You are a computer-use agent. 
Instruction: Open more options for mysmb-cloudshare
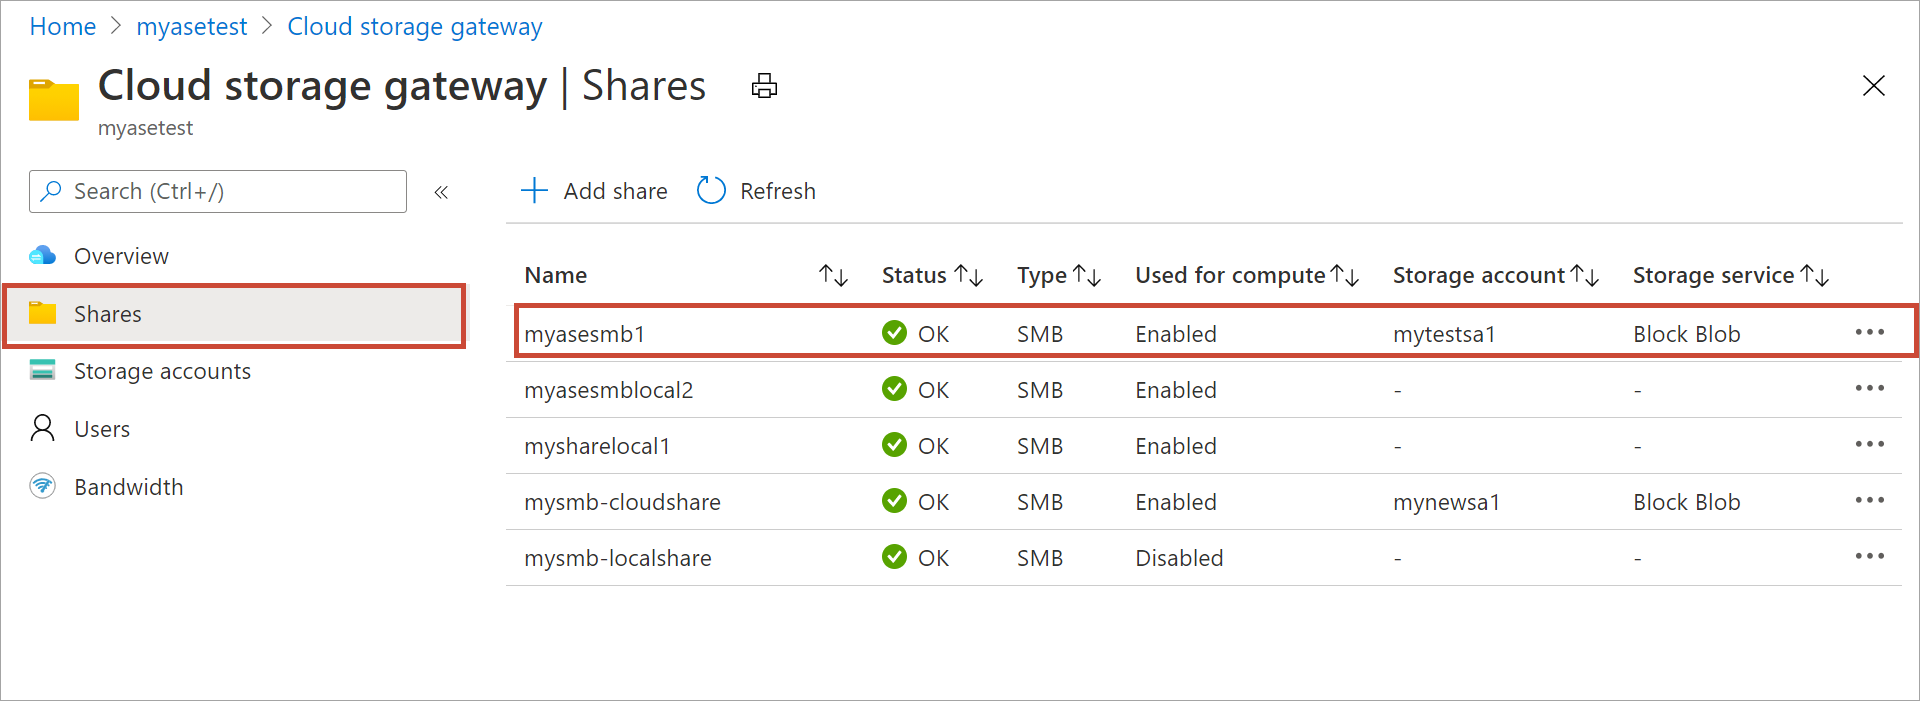pyautogui.click(x=1869, y=500)
